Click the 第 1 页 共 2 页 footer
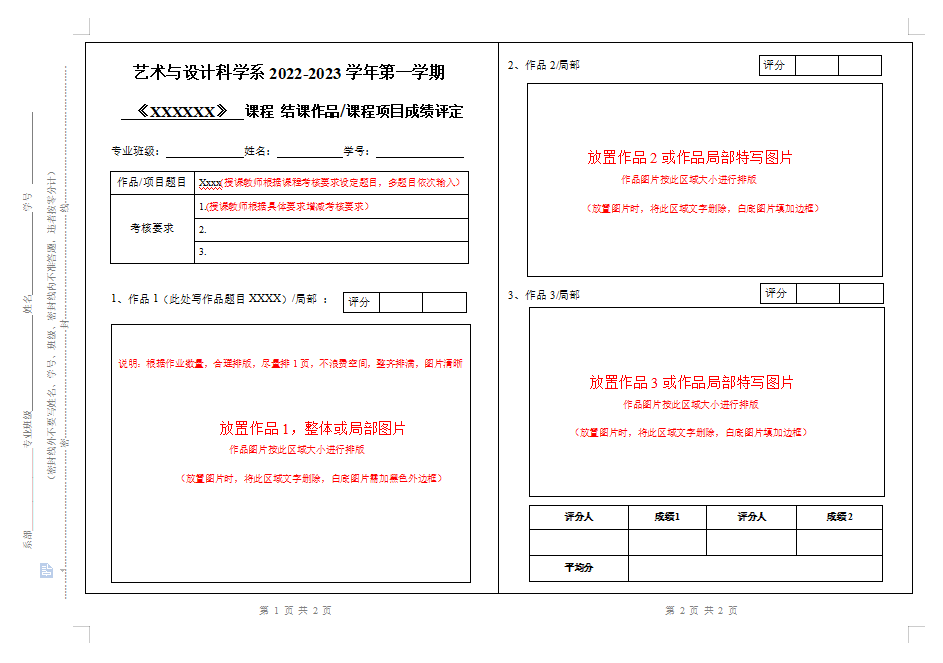943x663 pixels. click(x=295, y=610)
